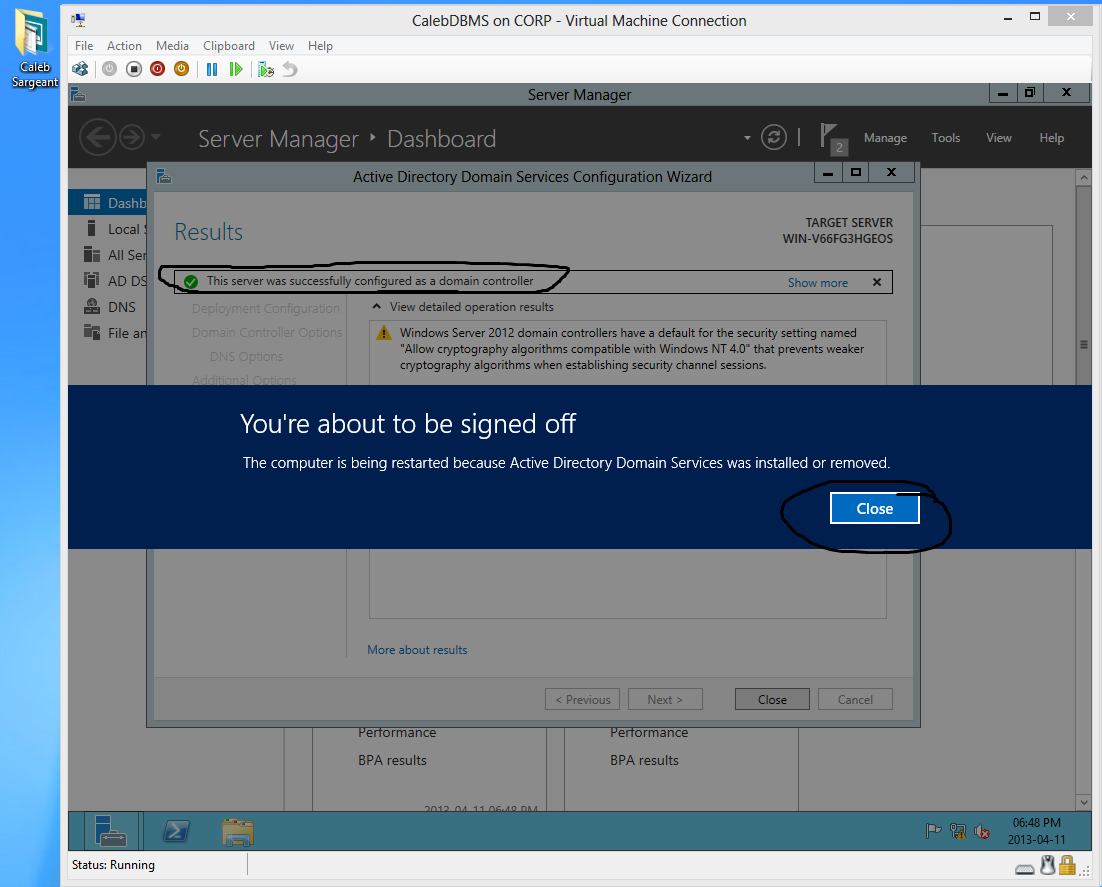
Task: Click the blue Close button on sign-off banner
Action: [x=874, y=508]
